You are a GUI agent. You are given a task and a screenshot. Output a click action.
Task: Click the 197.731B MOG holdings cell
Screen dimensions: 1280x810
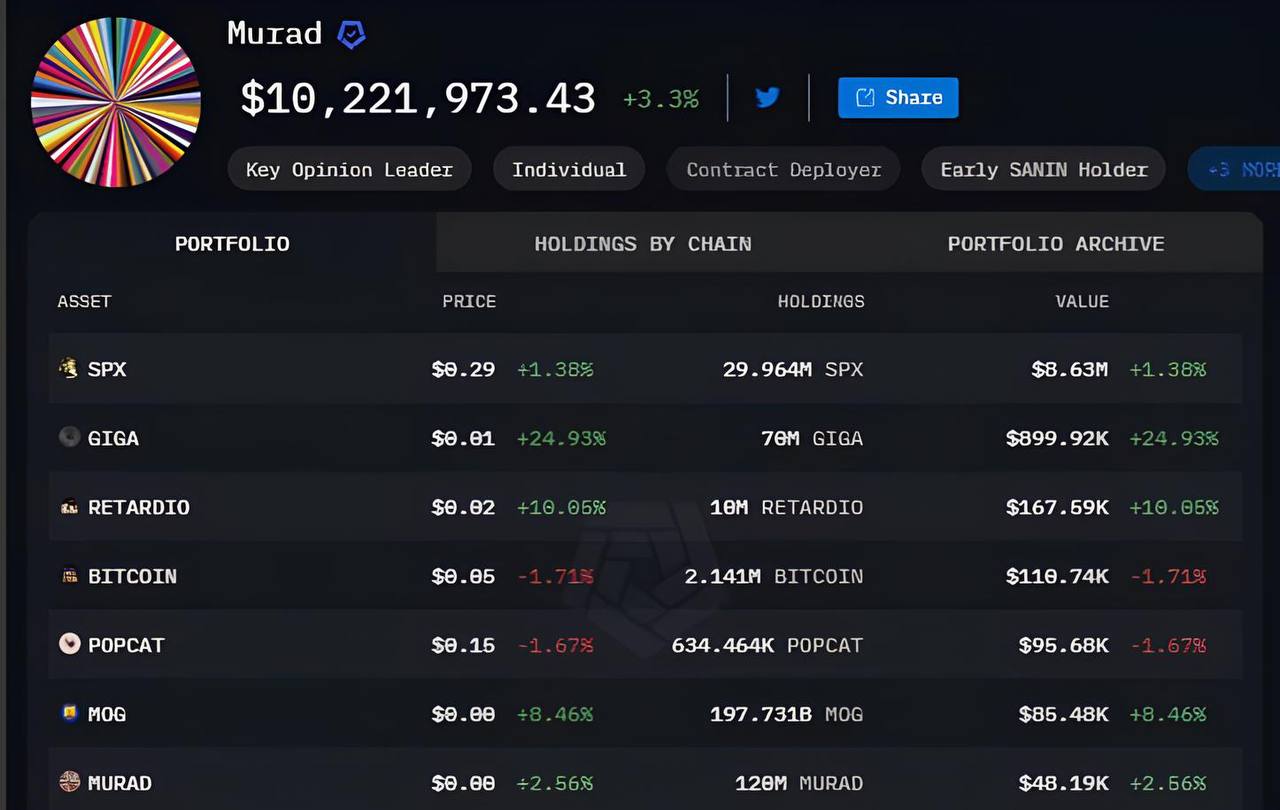[x=786, y=714]
